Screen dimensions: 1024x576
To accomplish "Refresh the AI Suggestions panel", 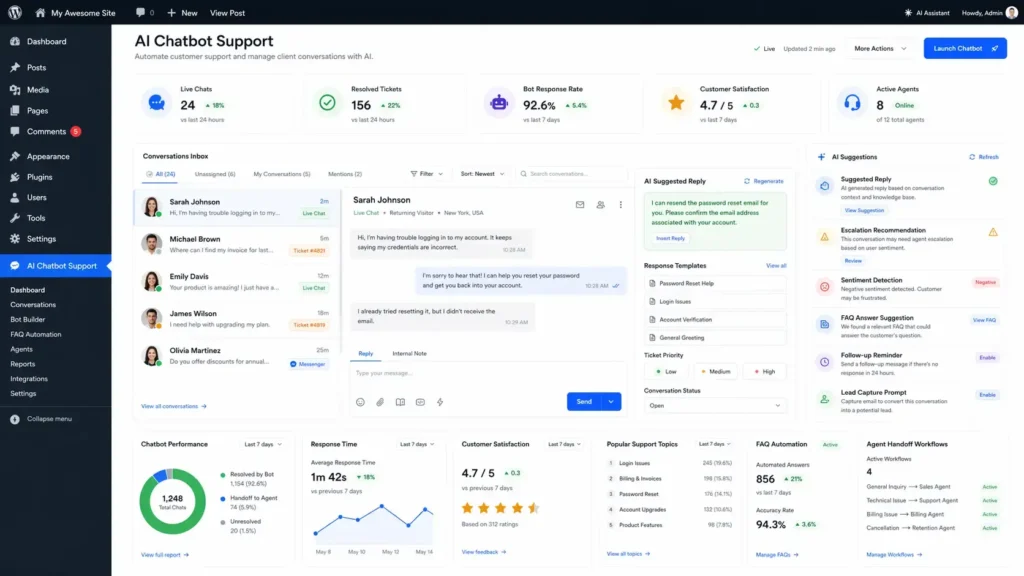I will pos(984,157).
